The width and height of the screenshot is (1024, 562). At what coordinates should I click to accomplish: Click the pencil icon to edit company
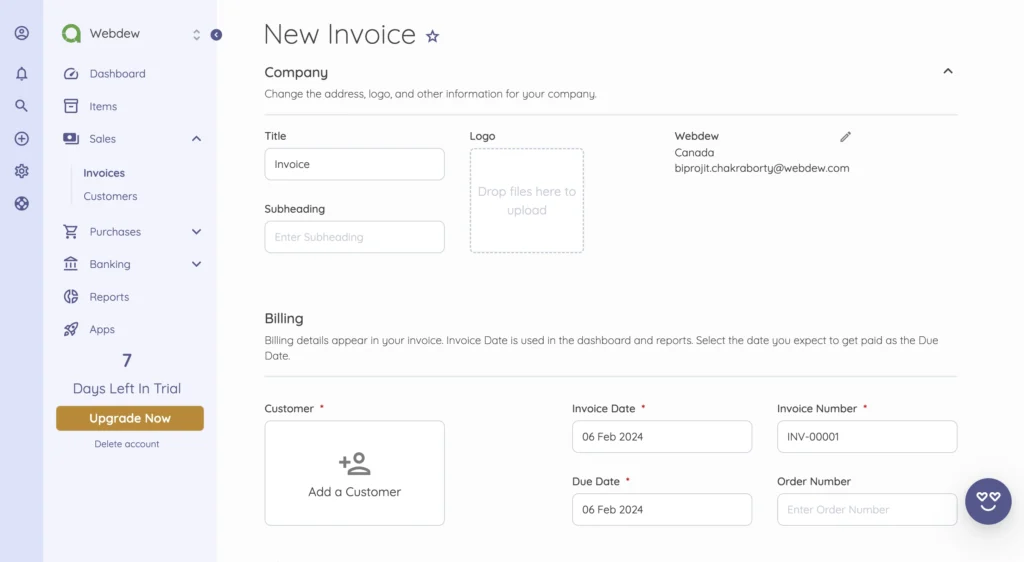coord(845,137)
